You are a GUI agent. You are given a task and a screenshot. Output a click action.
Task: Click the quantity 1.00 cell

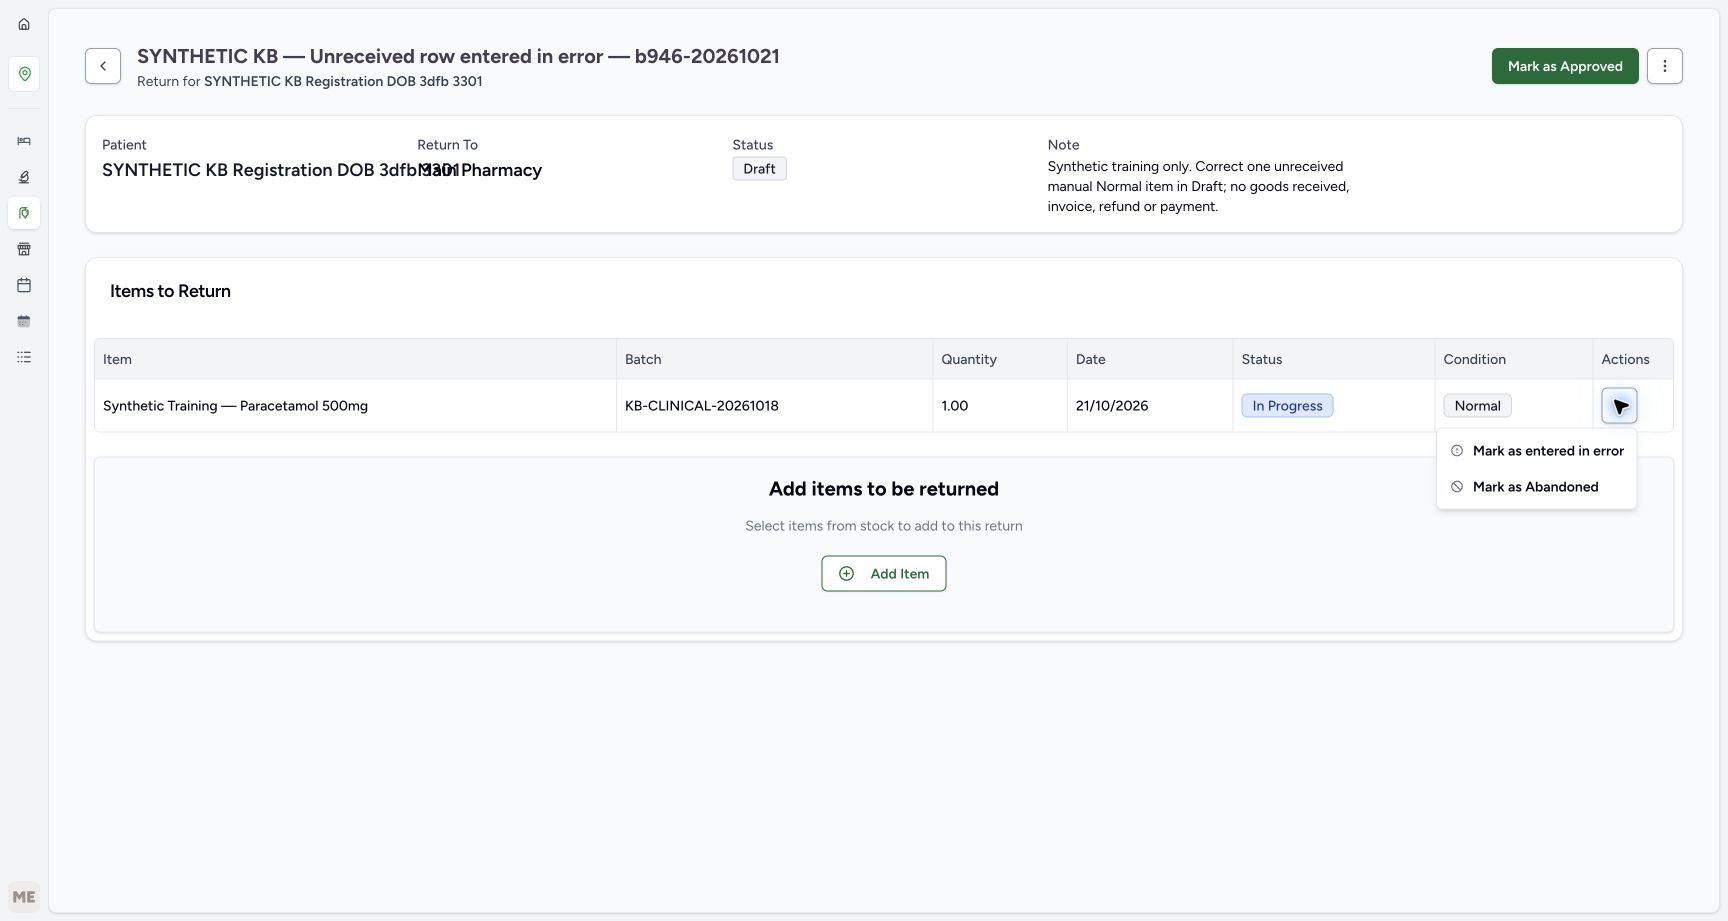[1000, 406]
